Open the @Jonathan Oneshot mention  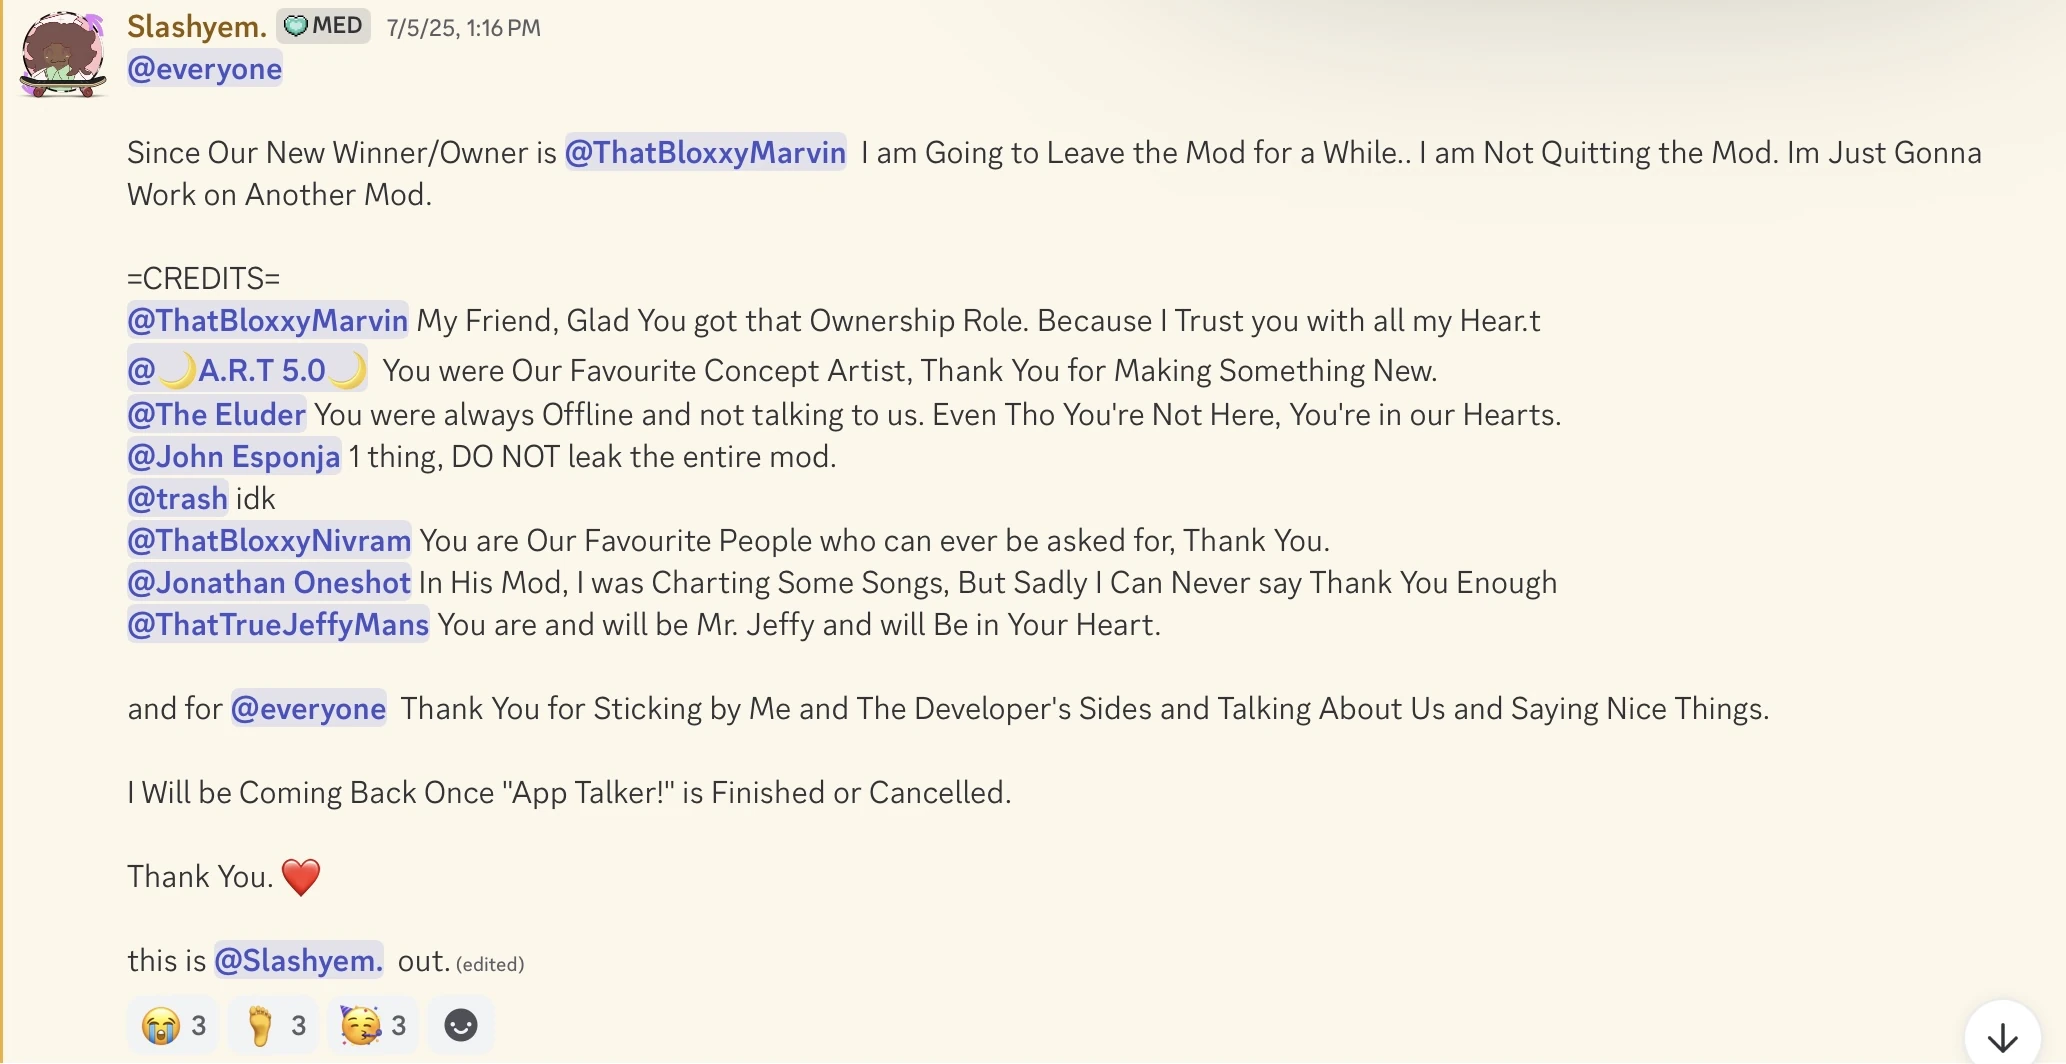point(269,582)
